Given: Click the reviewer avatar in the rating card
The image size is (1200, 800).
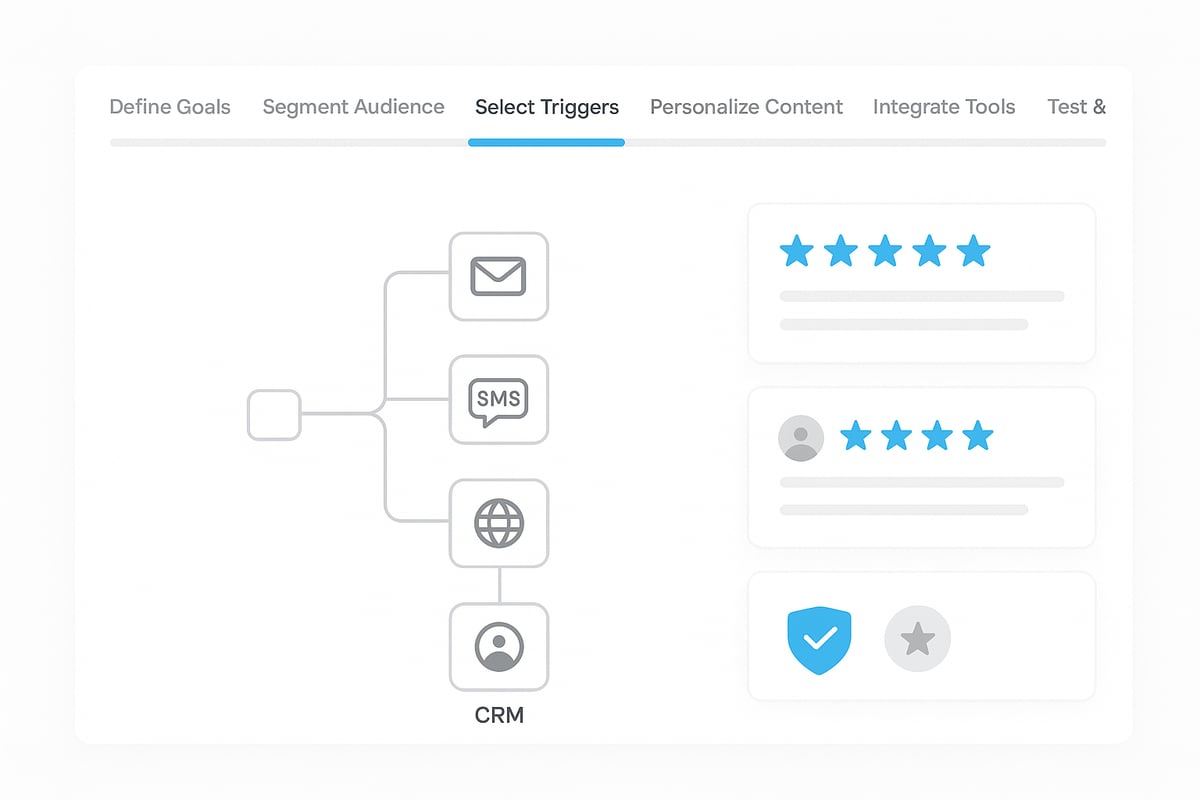Looking at the screenshot, I should click(x=798, y=437).
